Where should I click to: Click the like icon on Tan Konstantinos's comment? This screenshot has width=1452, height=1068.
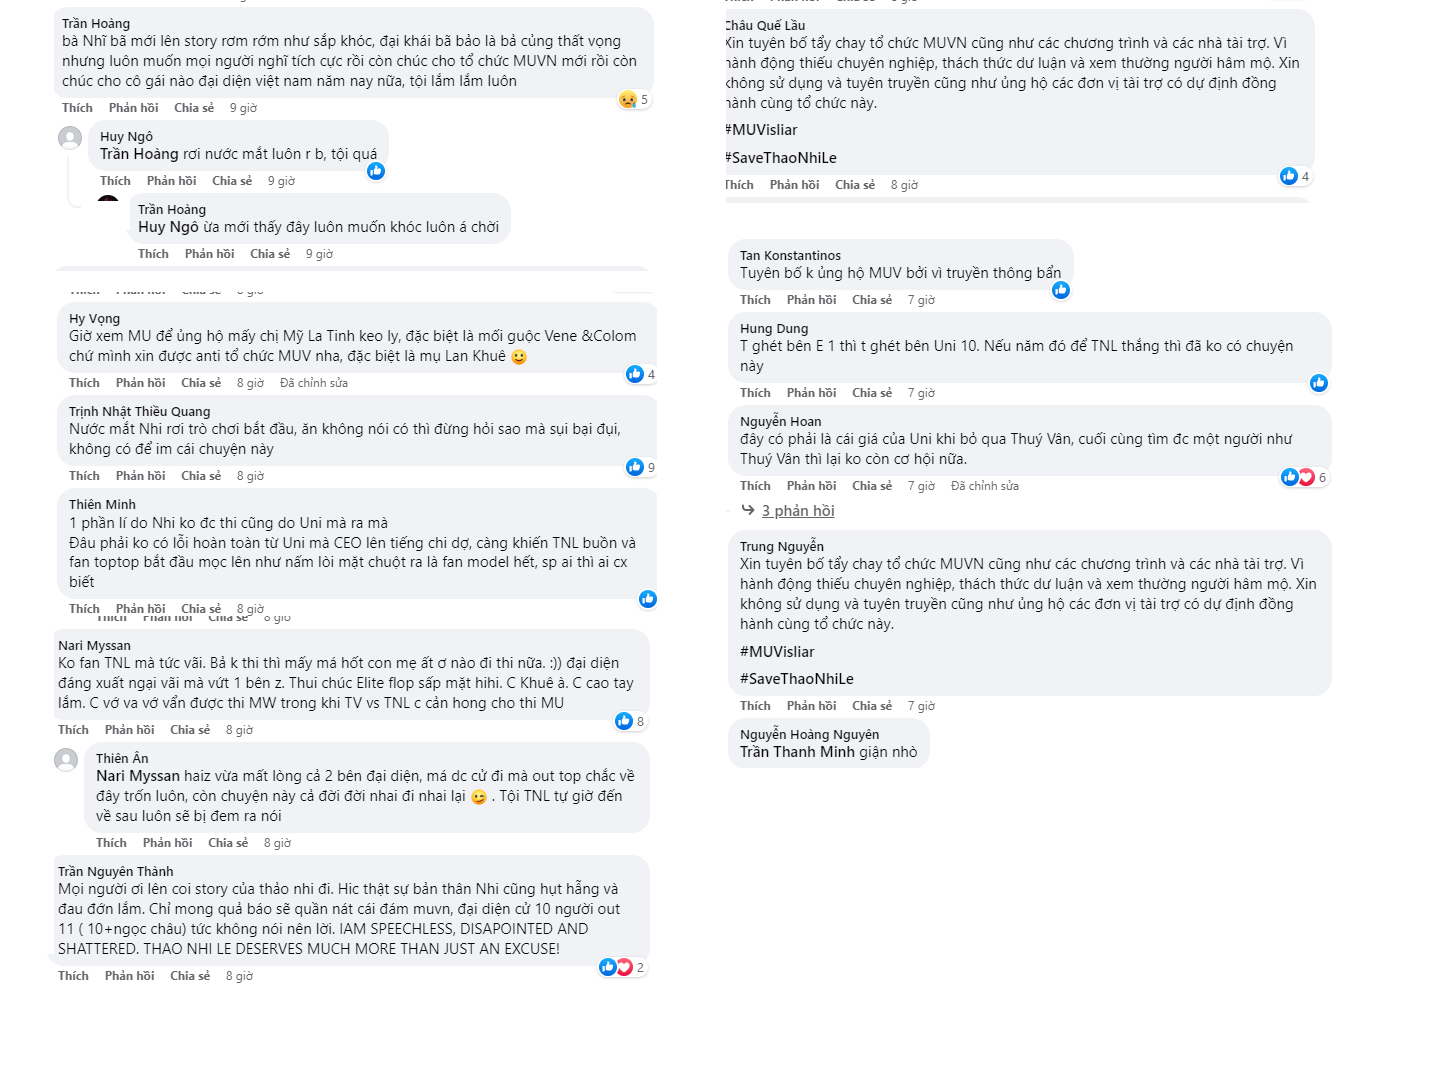click(x=1061, y=290)
